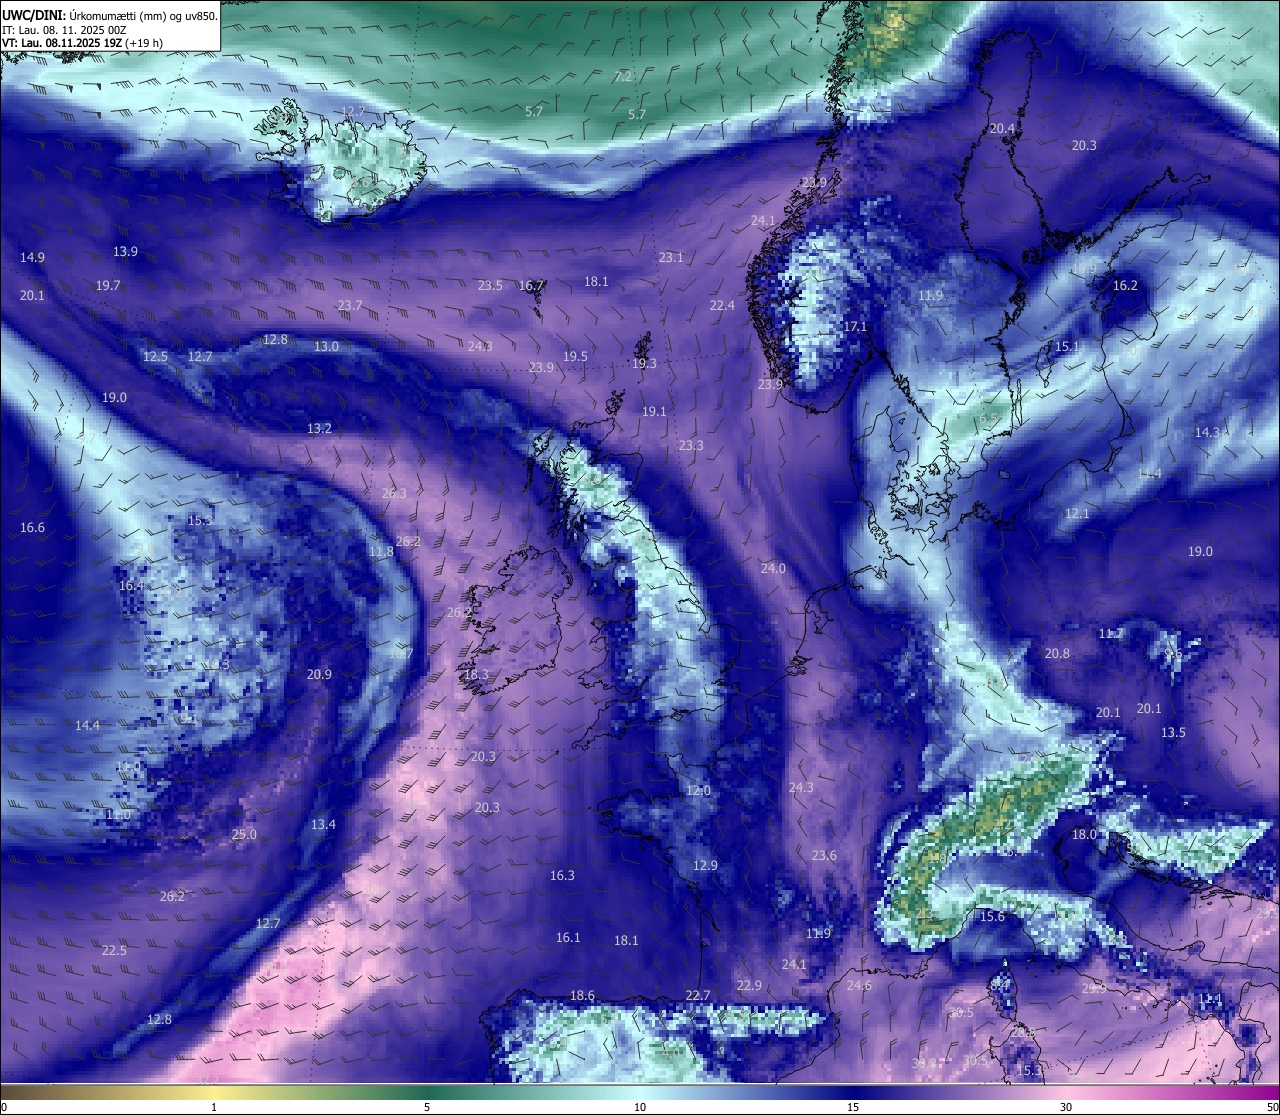The height and width of the screenshot is (1115, 1280).
Task: Select the 13.0 value label
Action: [326, 346]
